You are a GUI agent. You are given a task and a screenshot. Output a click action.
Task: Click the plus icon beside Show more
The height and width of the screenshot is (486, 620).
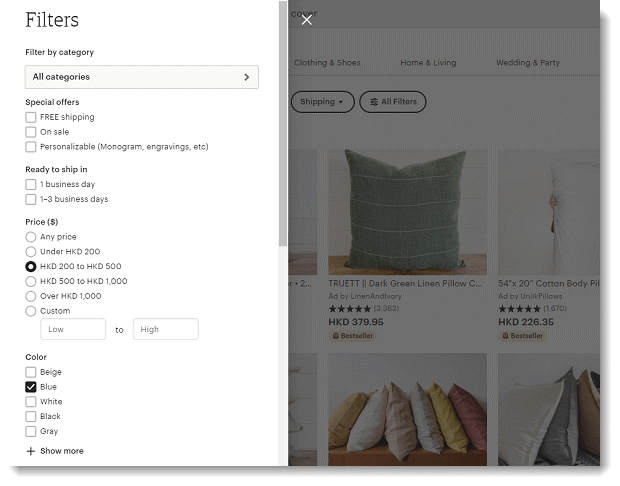[31, 451]
